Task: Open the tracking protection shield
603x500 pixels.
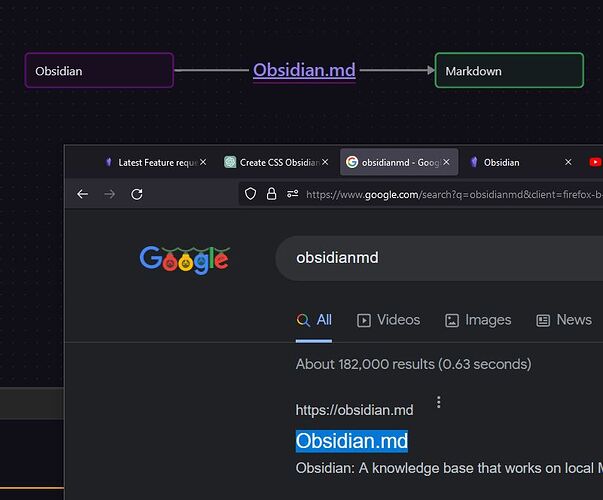Action: tap(250, 194)
